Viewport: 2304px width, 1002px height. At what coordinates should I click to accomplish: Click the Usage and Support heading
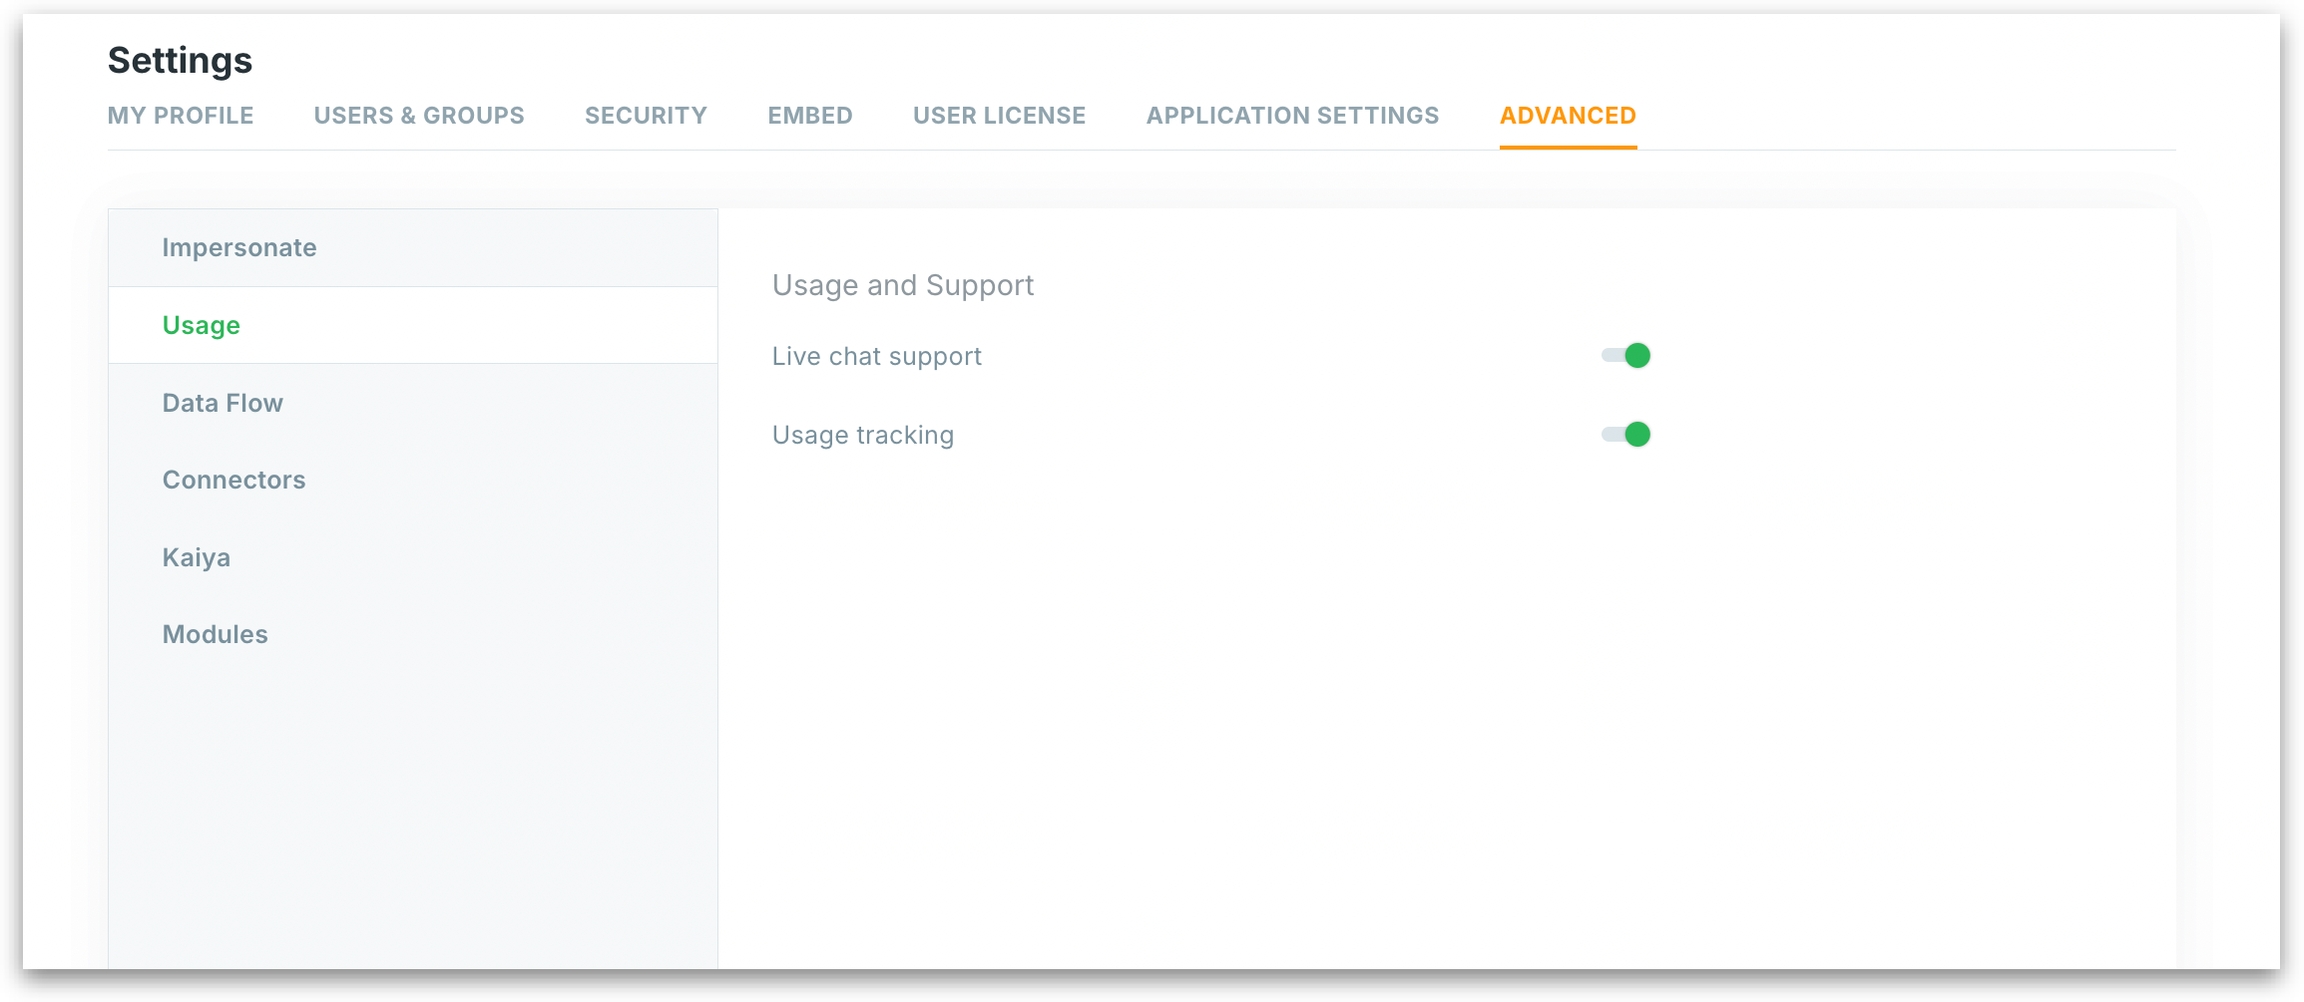point(902,285)
